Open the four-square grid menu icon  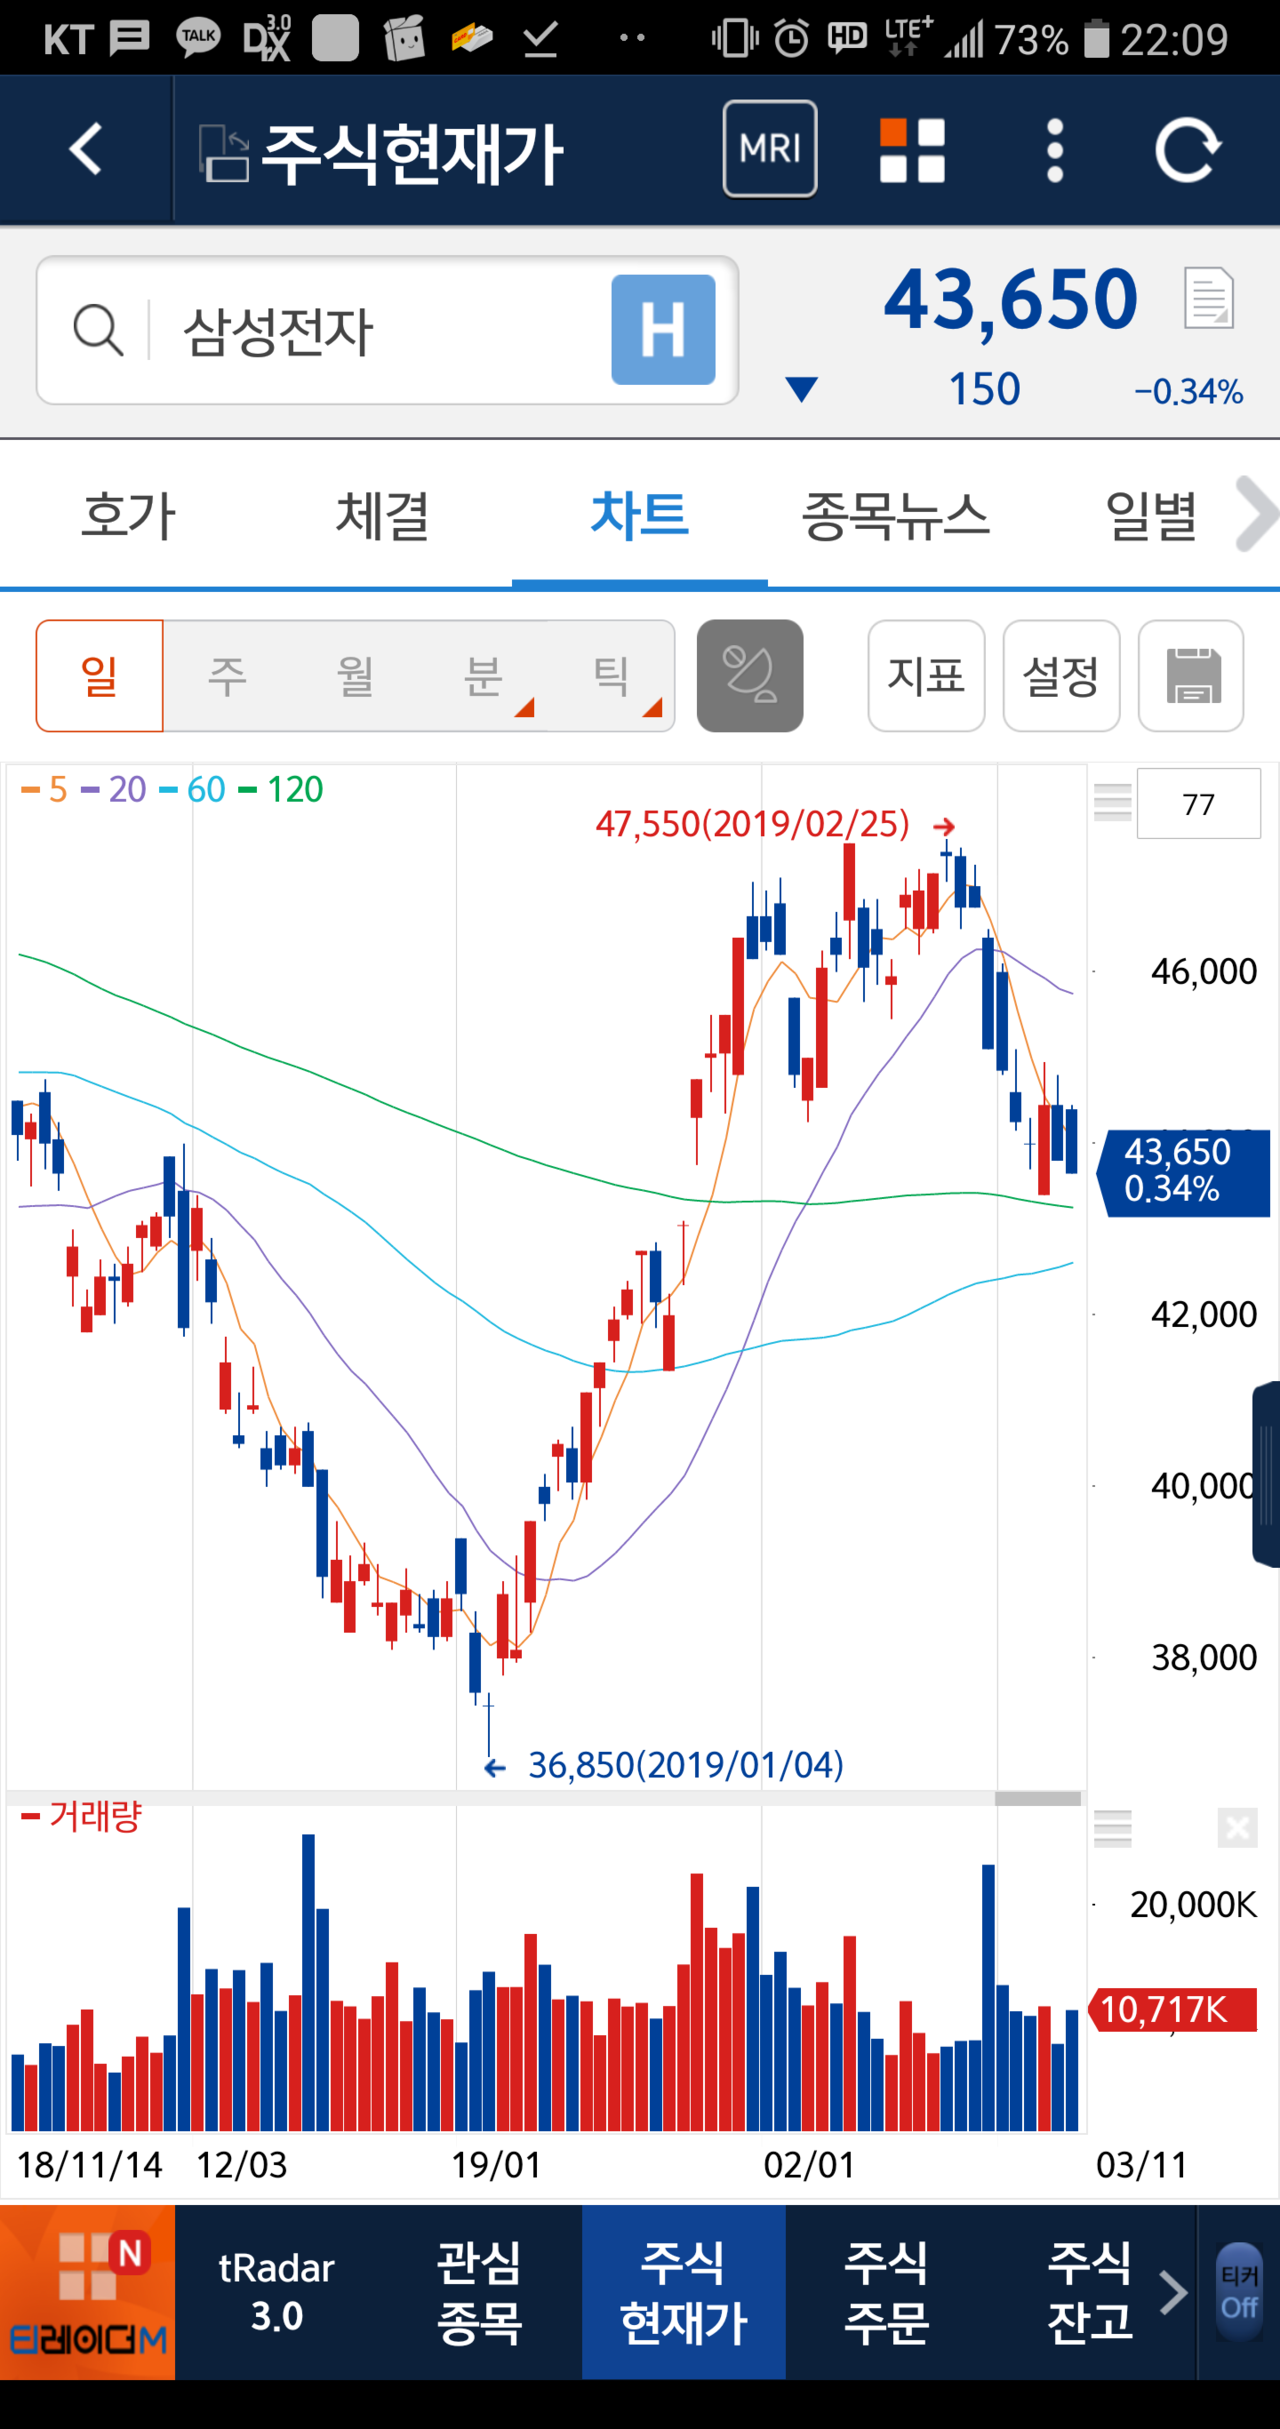click(911, 150)
